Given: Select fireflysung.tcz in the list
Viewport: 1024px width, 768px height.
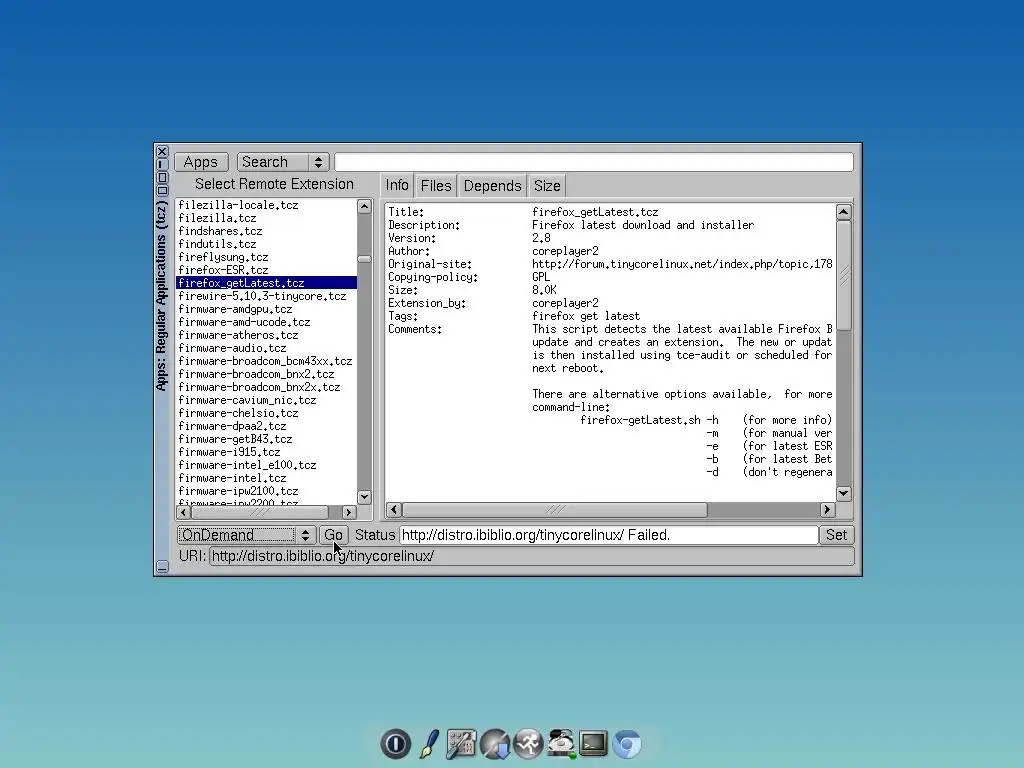Looking at the screenshot, I should tap(266, 257).
